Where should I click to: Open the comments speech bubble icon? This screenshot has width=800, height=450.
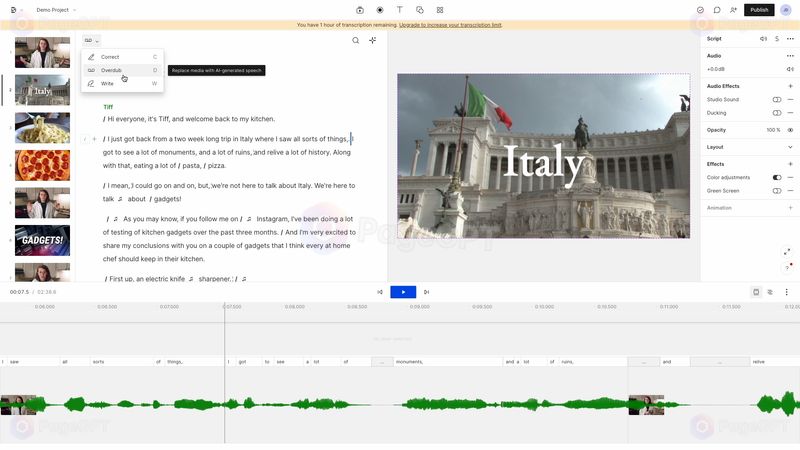pyautogui.click(x=717, y=10)
